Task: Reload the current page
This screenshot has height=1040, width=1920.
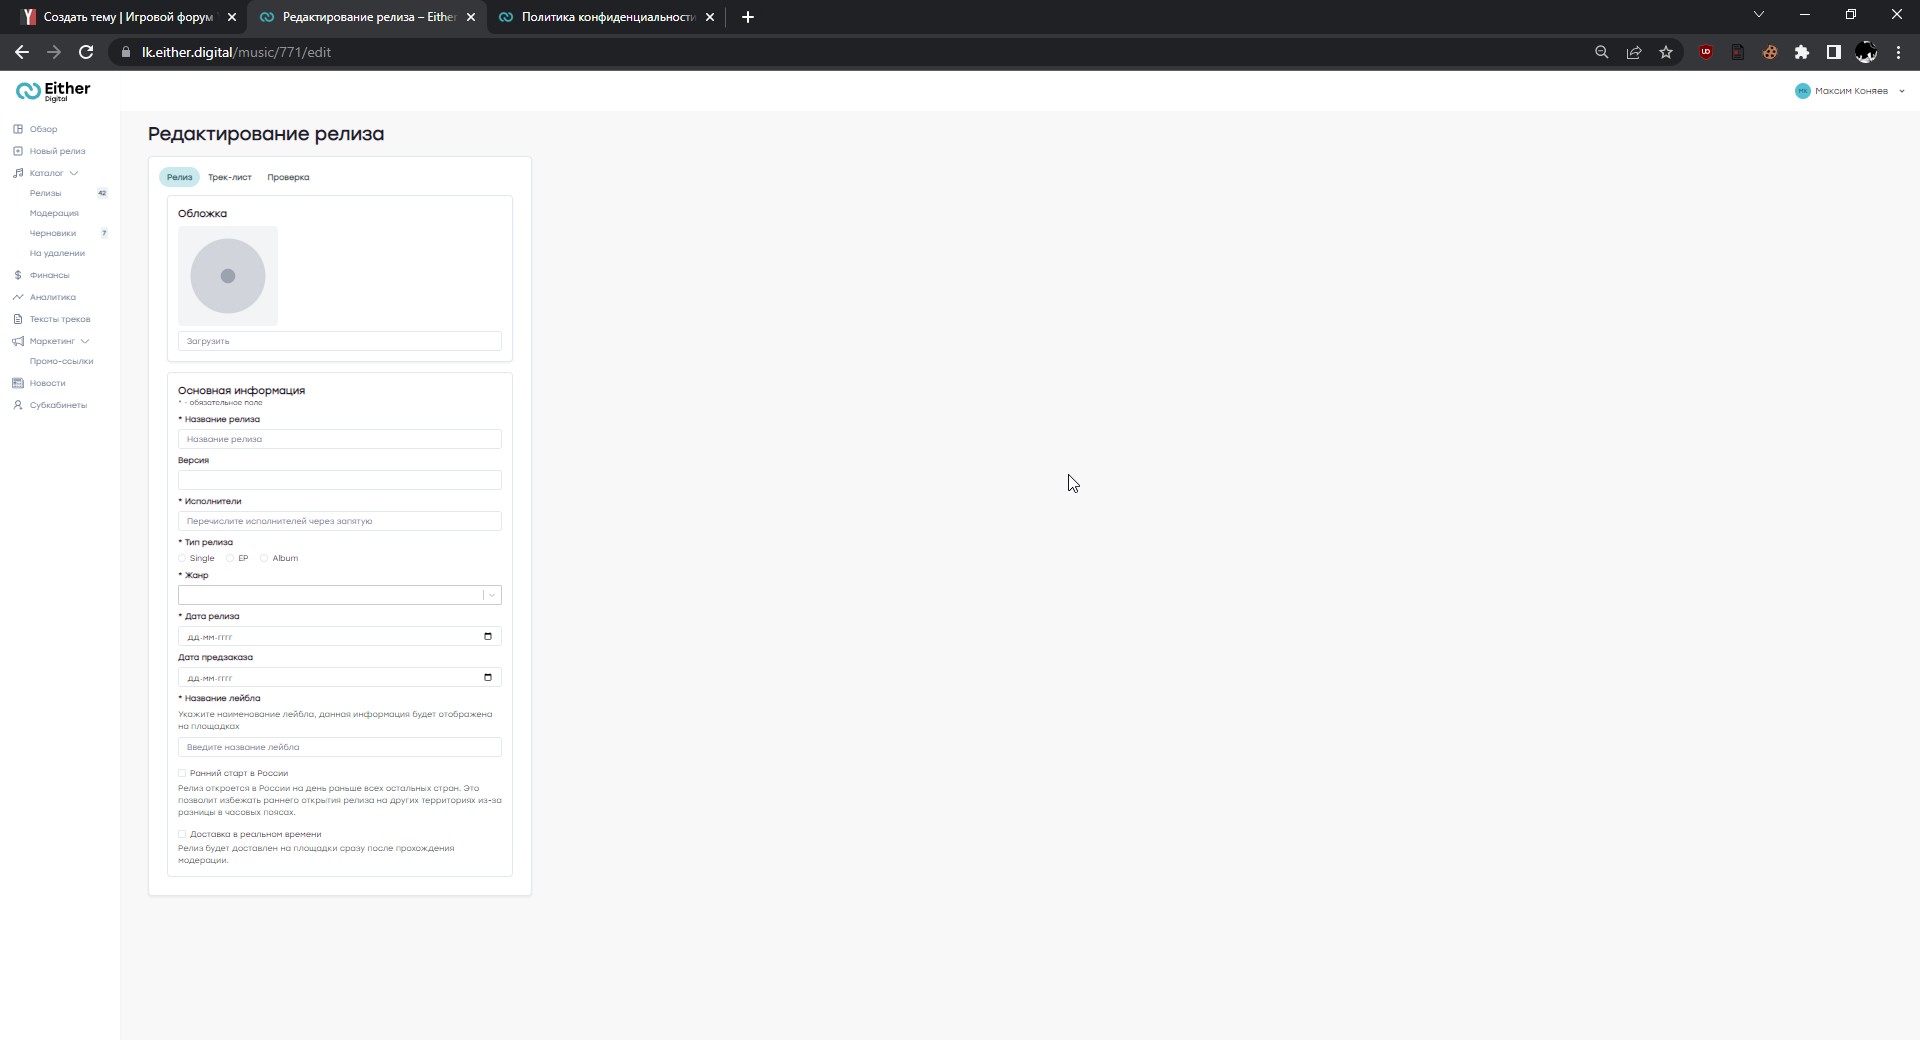Action: (x=86, y=52)
